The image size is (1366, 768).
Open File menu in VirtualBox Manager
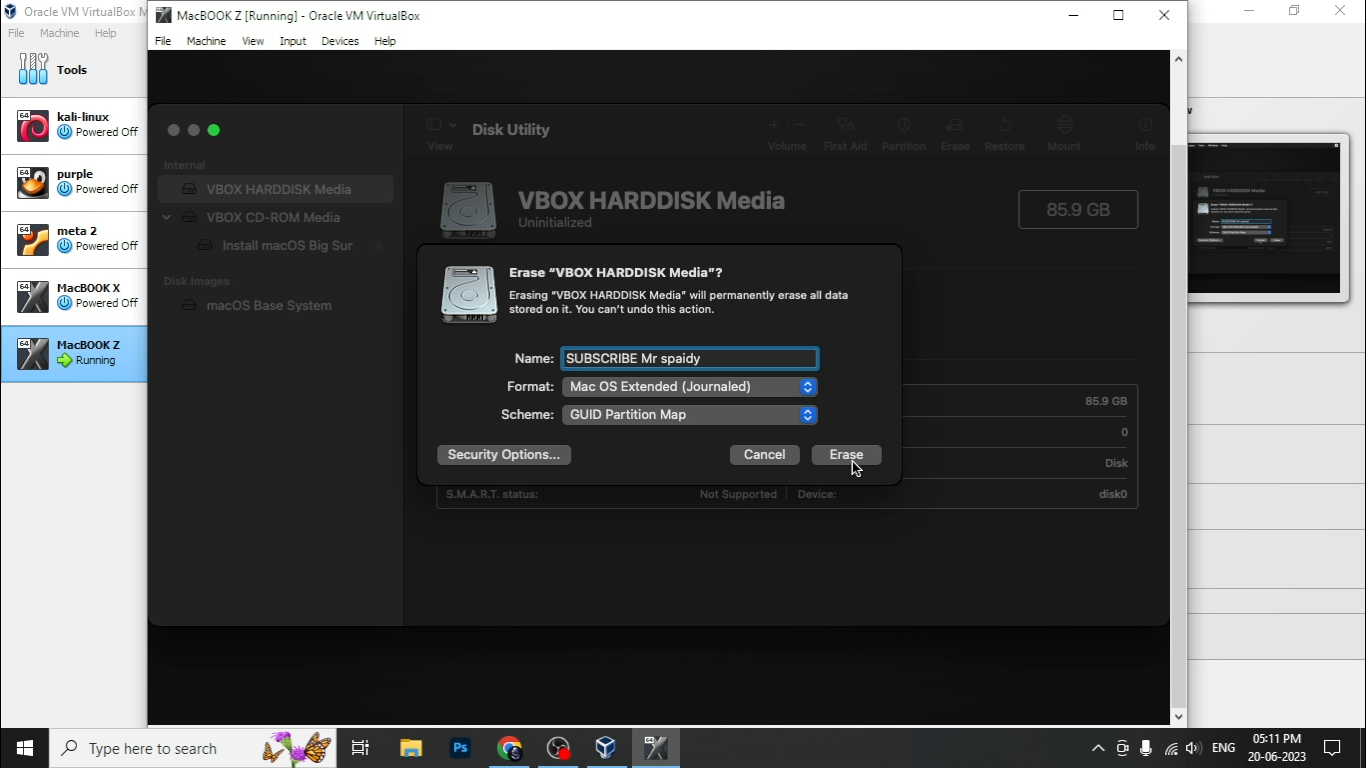tap(16, 33)
